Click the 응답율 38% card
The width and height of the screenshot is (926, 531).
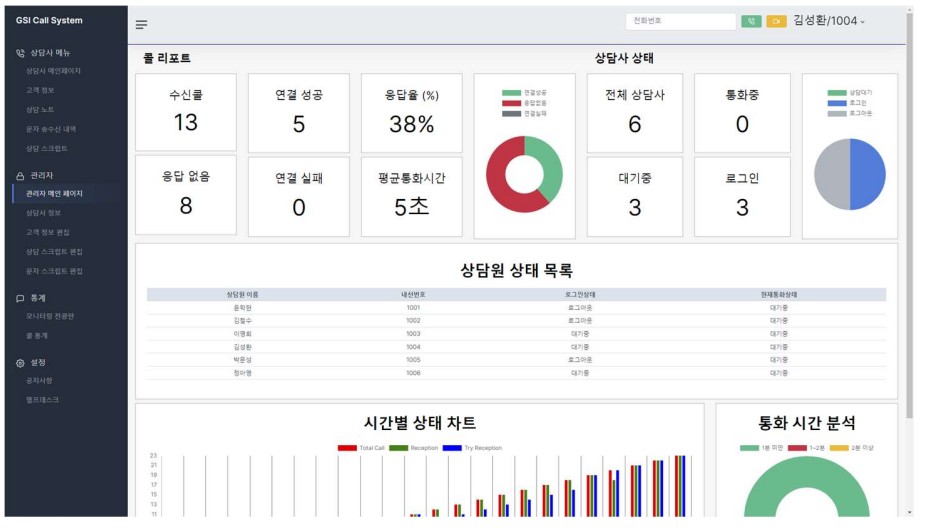(412, 113)
